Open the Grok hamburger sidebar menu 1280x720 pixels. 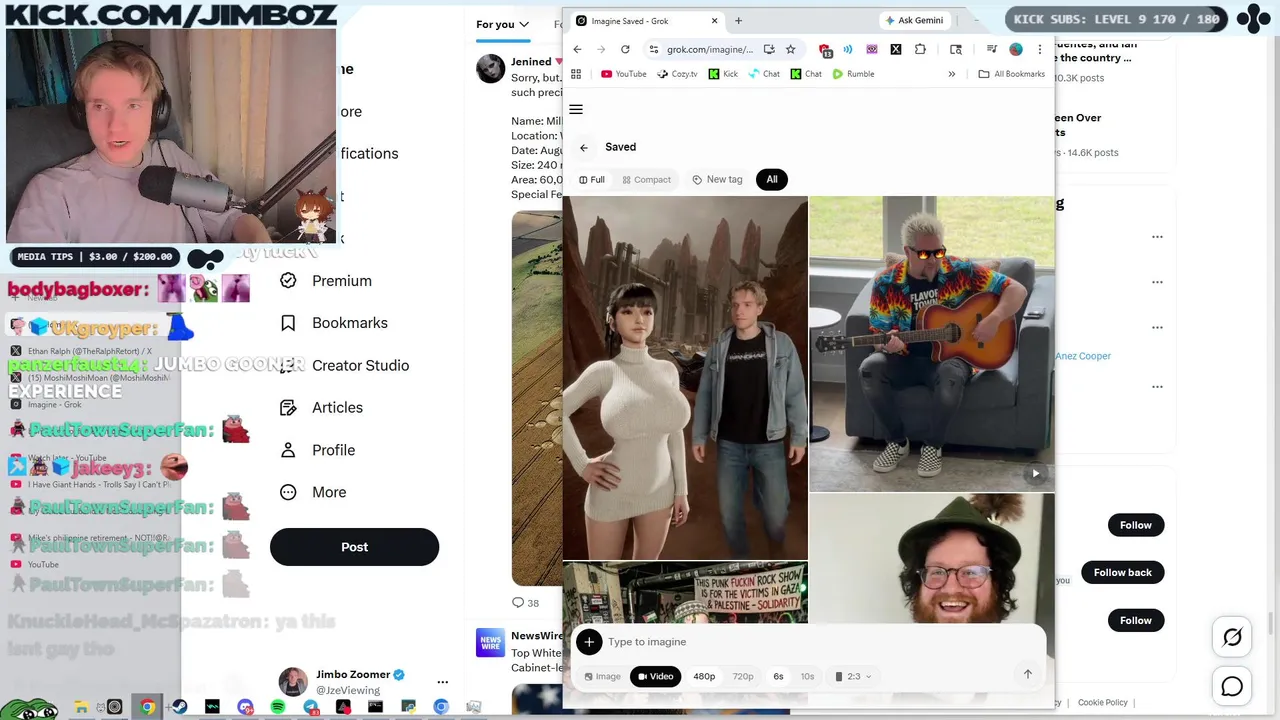click(576, 109)
